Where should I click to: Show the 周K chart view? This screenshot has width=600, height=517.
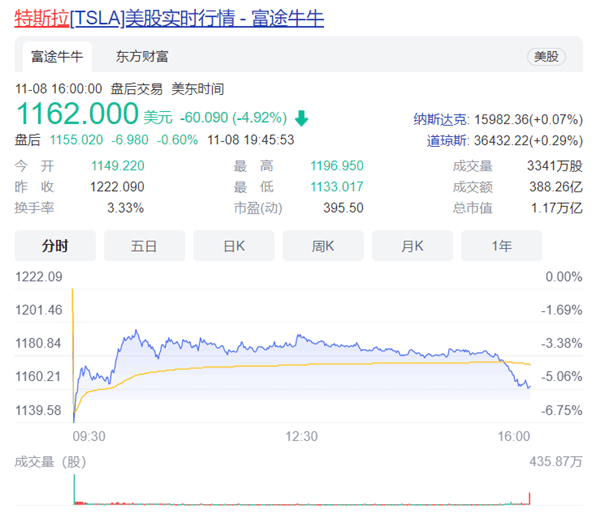(x=323, y=246)
